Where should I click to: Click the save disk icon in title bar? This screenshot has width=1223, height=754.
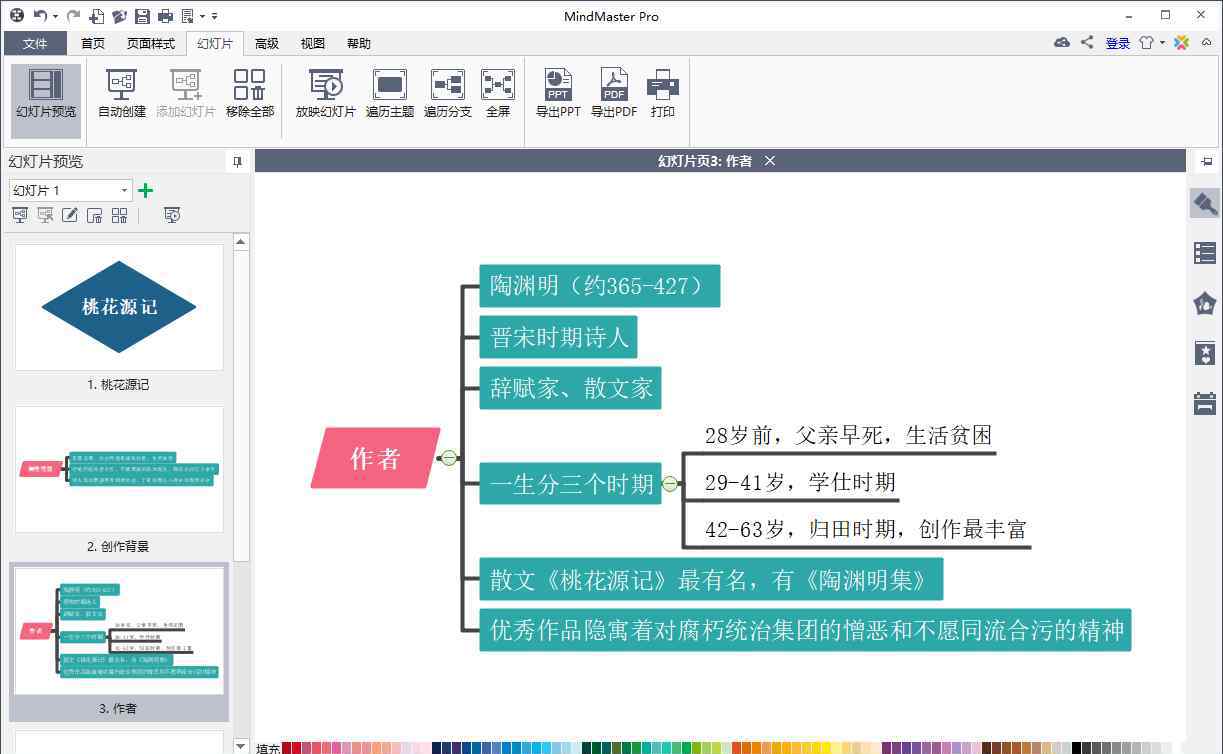(x=142, y=16)
